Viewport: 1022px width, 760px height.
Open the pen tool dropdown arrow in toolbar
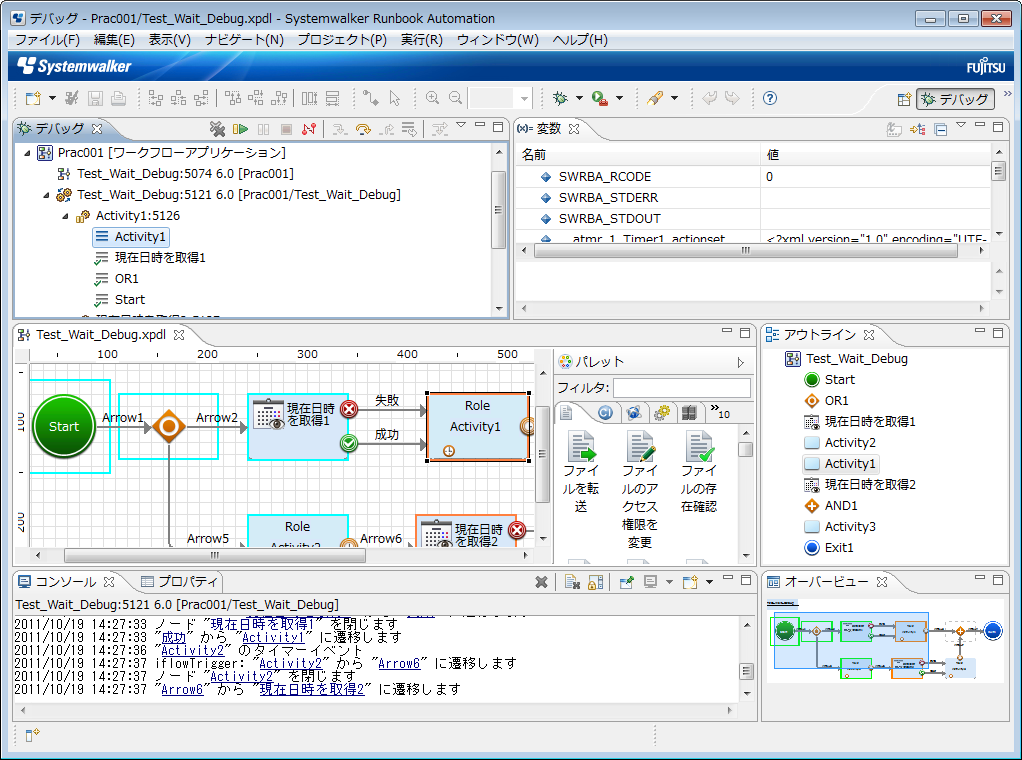pyautogui.click(x=675, y=98)
